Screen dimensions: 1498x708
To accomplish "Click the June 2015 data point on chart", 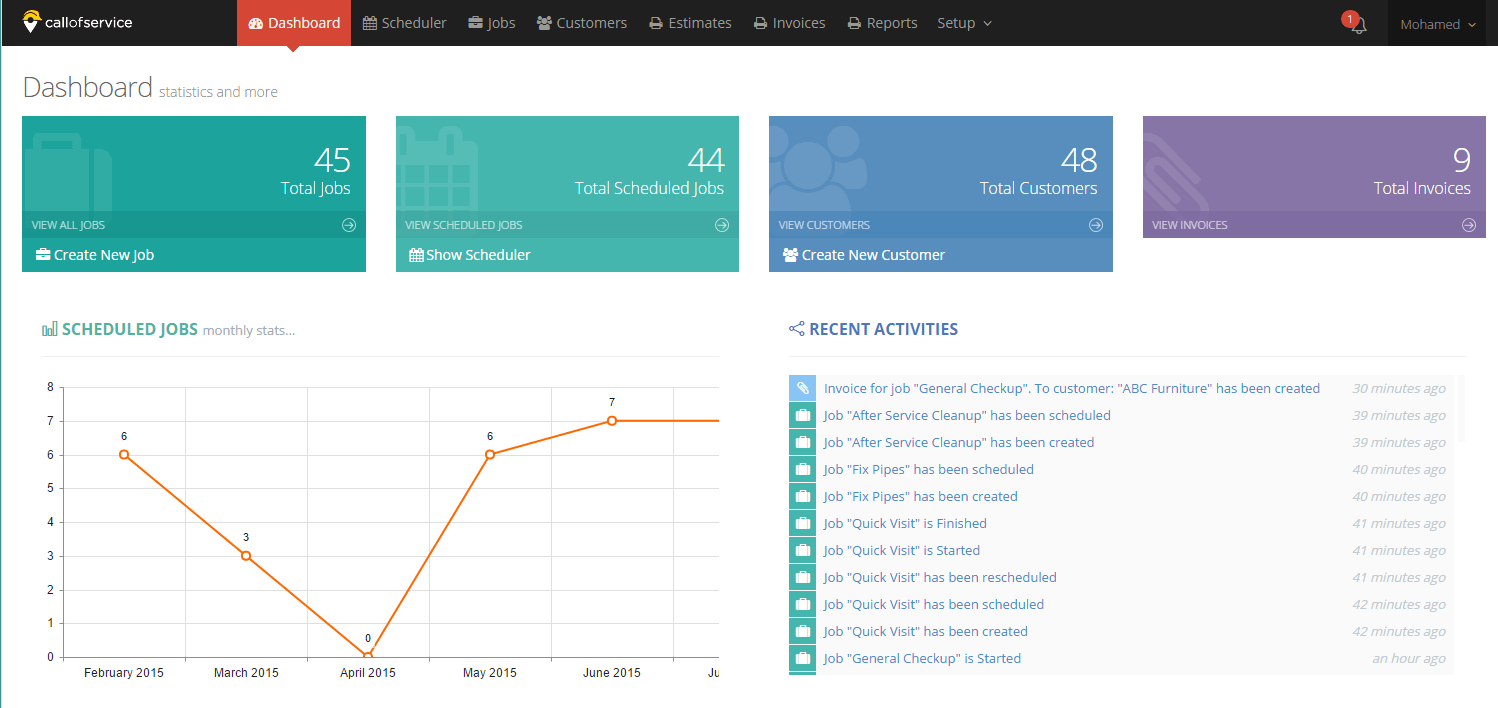I will pyautogui.click(x=612, y=421).
